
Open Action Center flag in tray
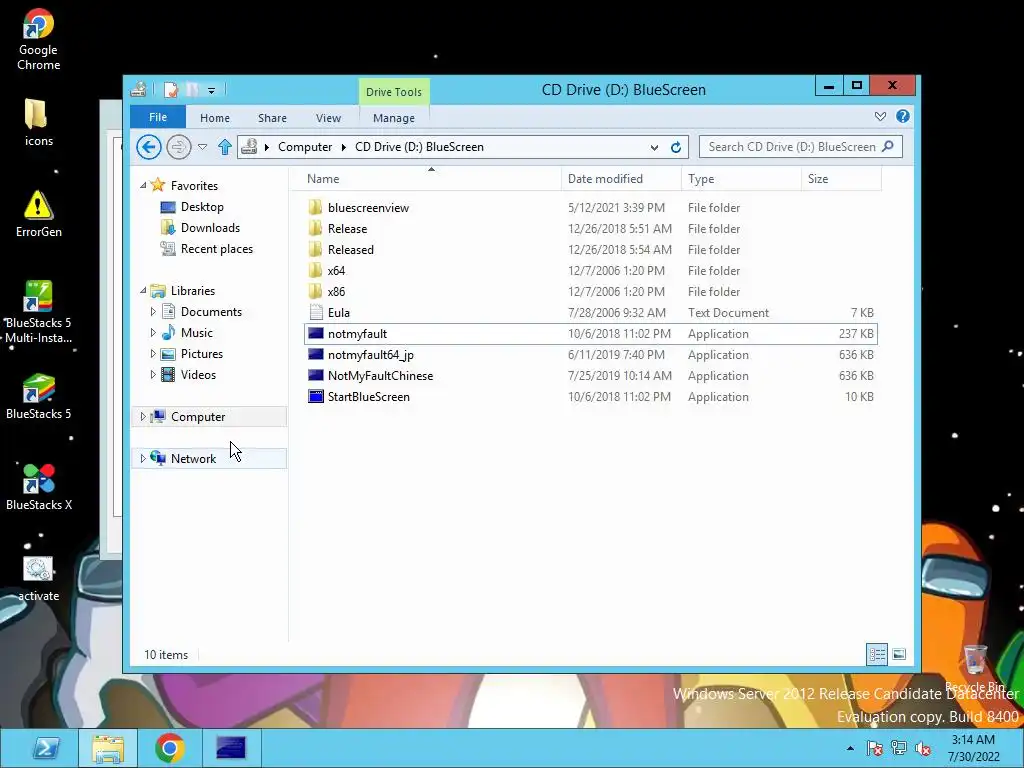click(874, 748)
